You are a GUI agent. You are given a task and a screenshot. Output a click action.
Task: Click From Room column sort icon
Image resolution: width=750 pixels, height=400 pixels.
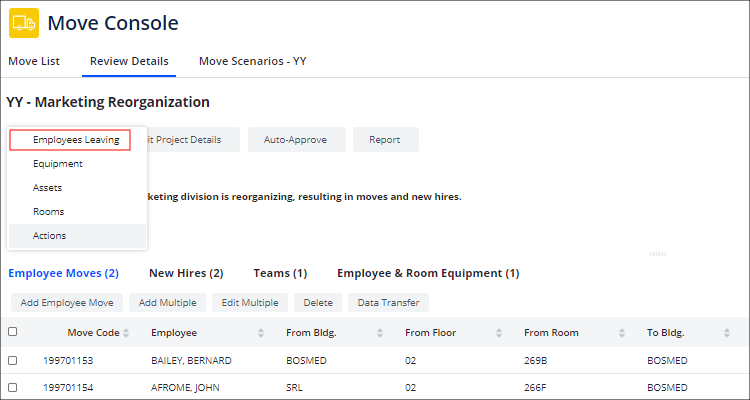pos(622,333)
